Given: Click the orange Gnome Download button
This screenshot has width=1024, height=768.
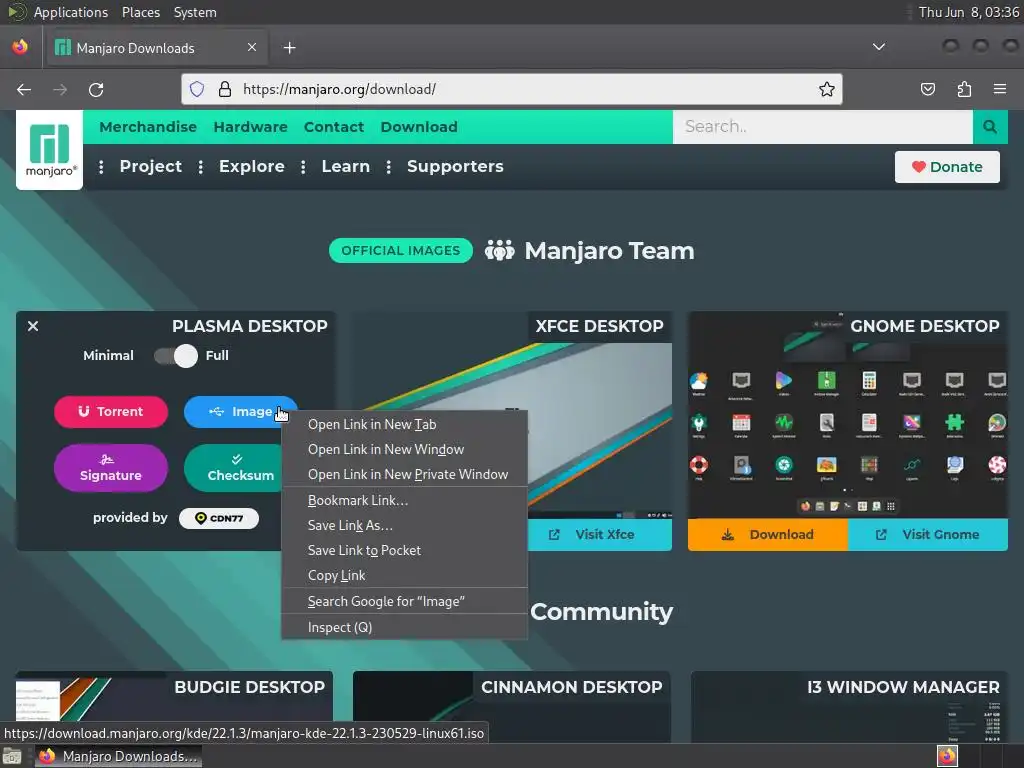Looking at the screenshot, I should pyautogui.click(x=768, y=535).
